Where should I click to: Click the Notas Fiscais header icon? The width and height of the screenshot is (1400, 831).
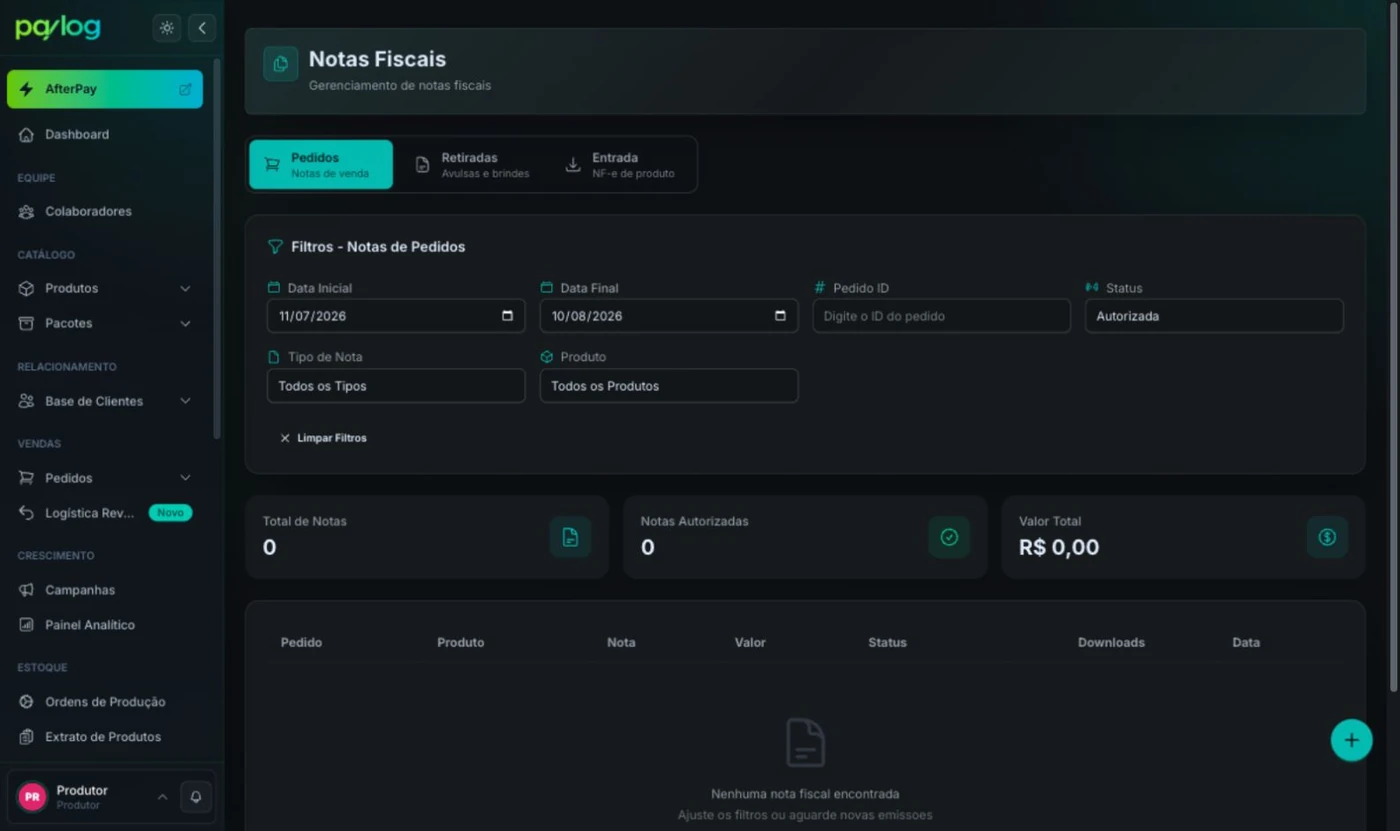[x=281, y=64]
